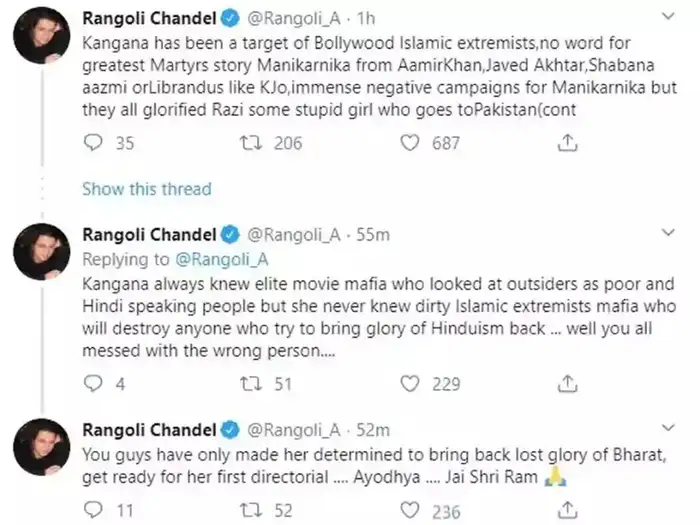Click the Show this thread link
This screenshot has height=525, width=700.
pyautogui.click(x=147, y=189)
